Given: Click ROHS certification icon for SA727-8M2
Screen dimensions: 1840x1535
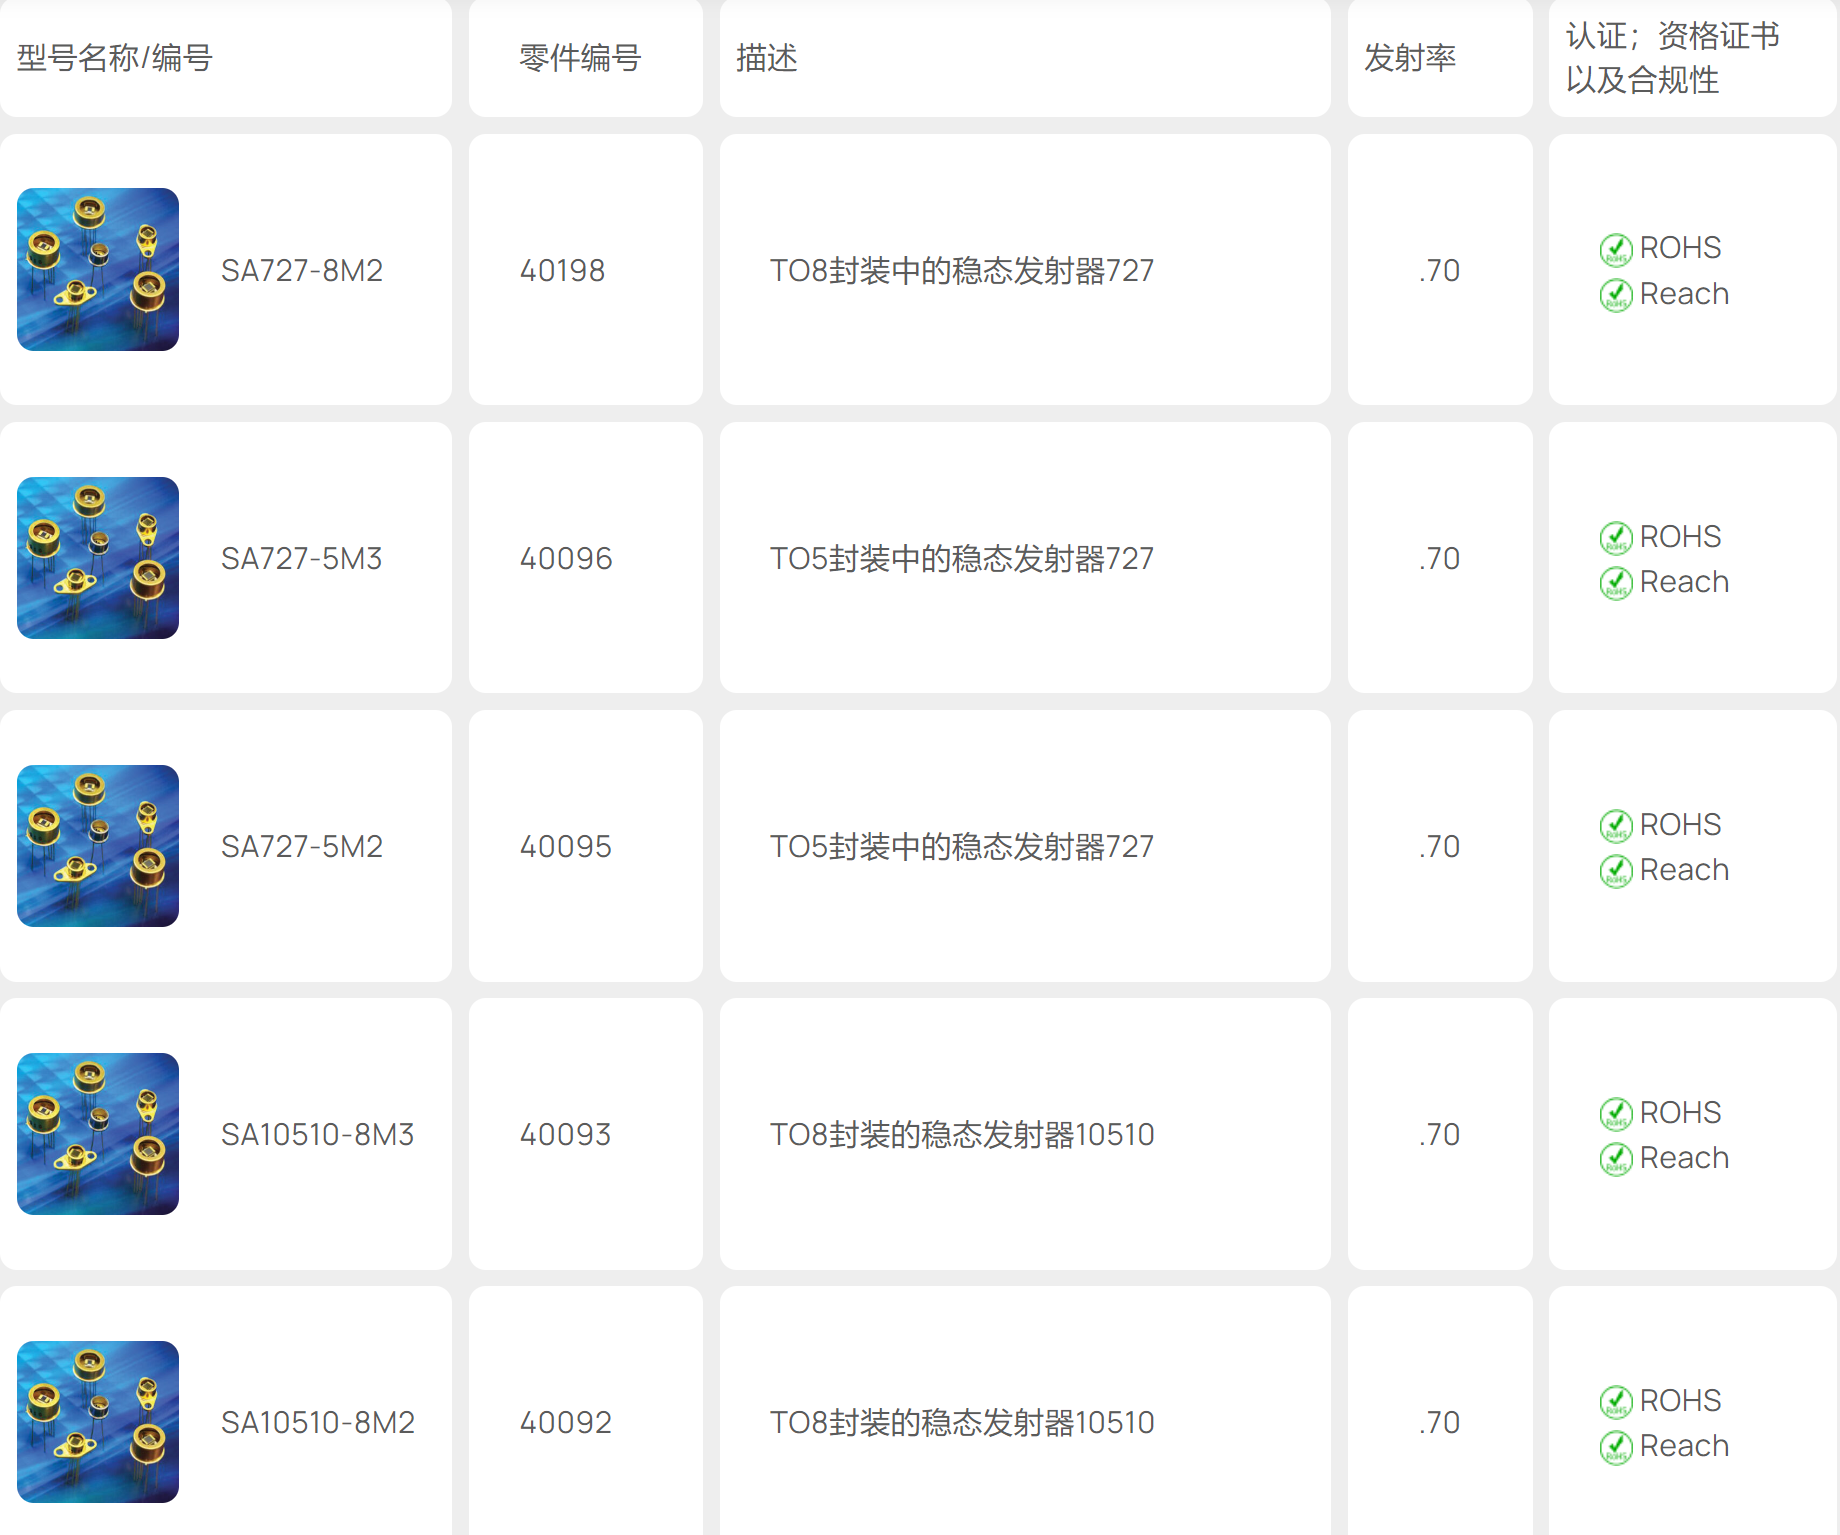Looking at the screenshot, I should 1615,249.
